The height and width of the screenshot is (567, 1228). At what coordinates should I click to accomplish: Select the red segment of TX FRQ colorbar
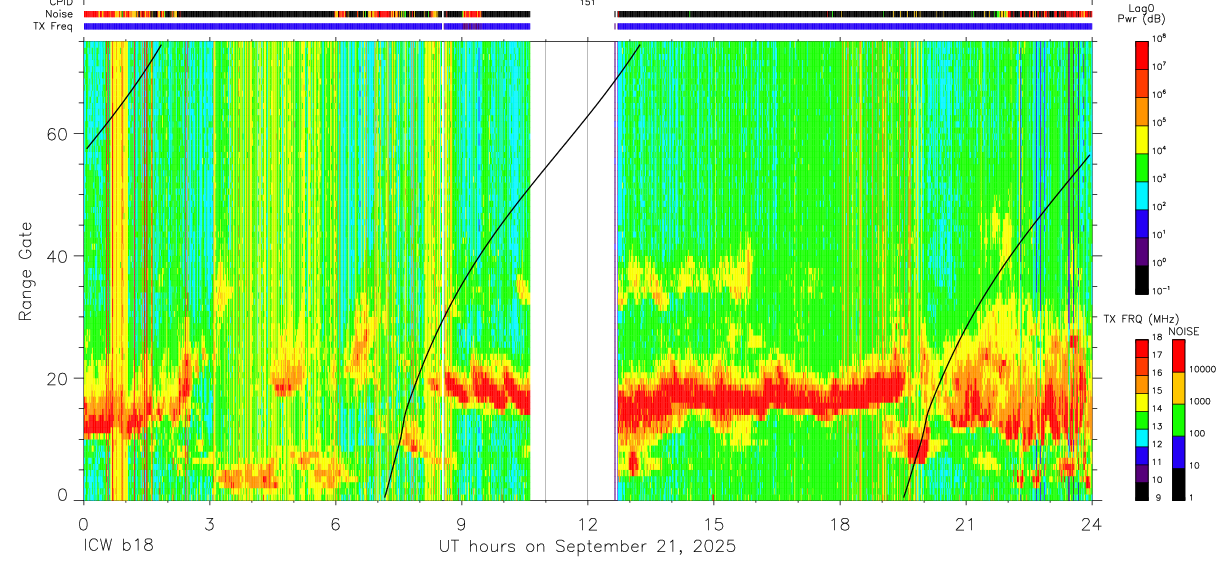pyautogui.click(x=1141, y=349)
